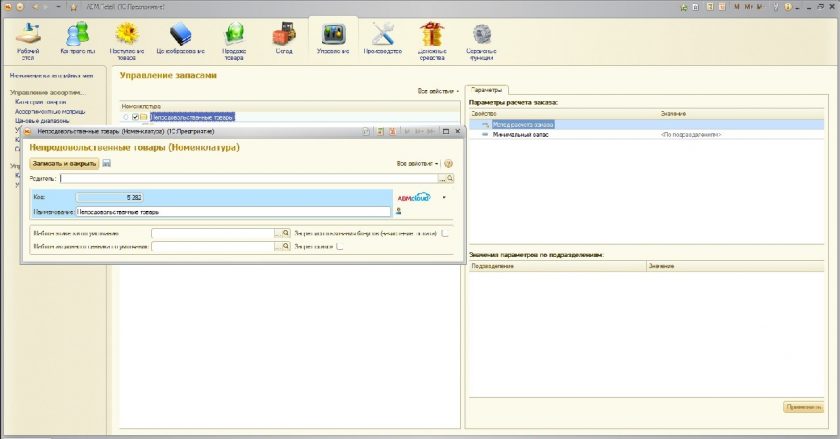
Task: Click the M- button in title bar
Action: click(x=761, y=7)
